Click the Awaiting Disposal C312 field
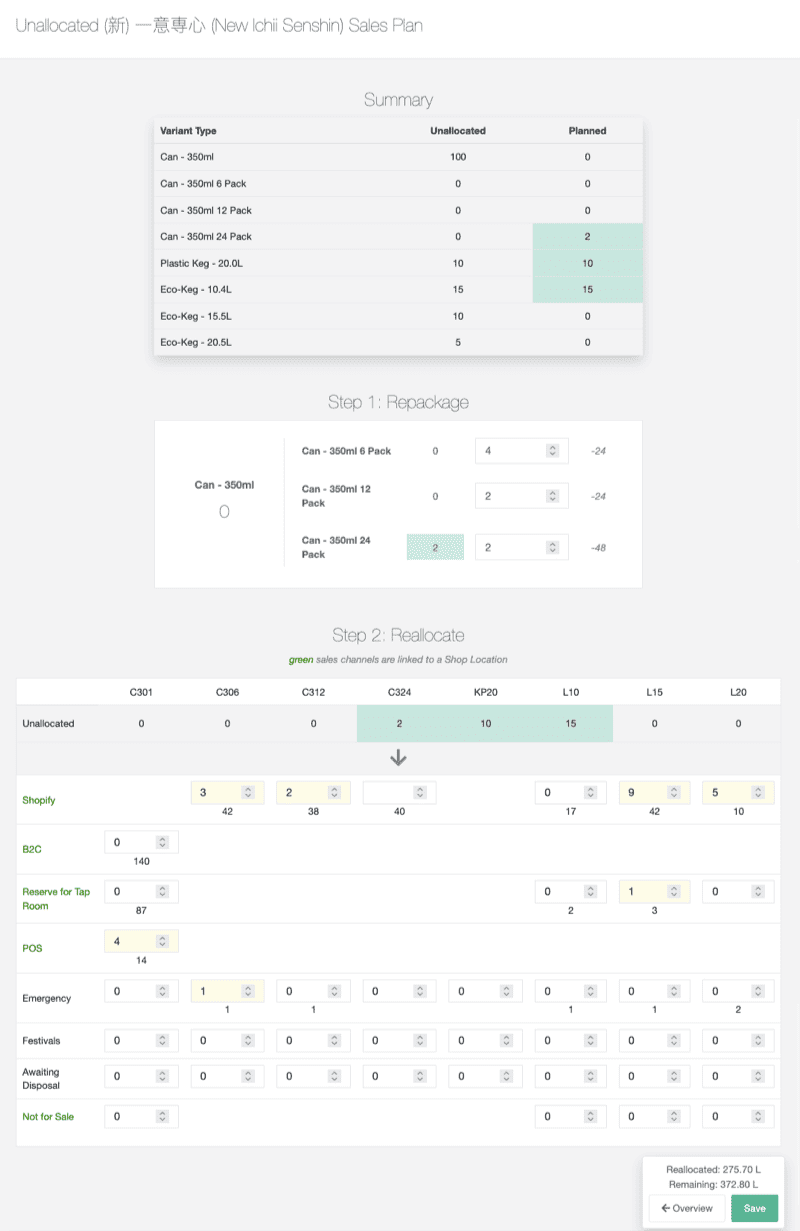Image resolution: width=800 pixels, height=1231 pixels. click(313, 1078)
